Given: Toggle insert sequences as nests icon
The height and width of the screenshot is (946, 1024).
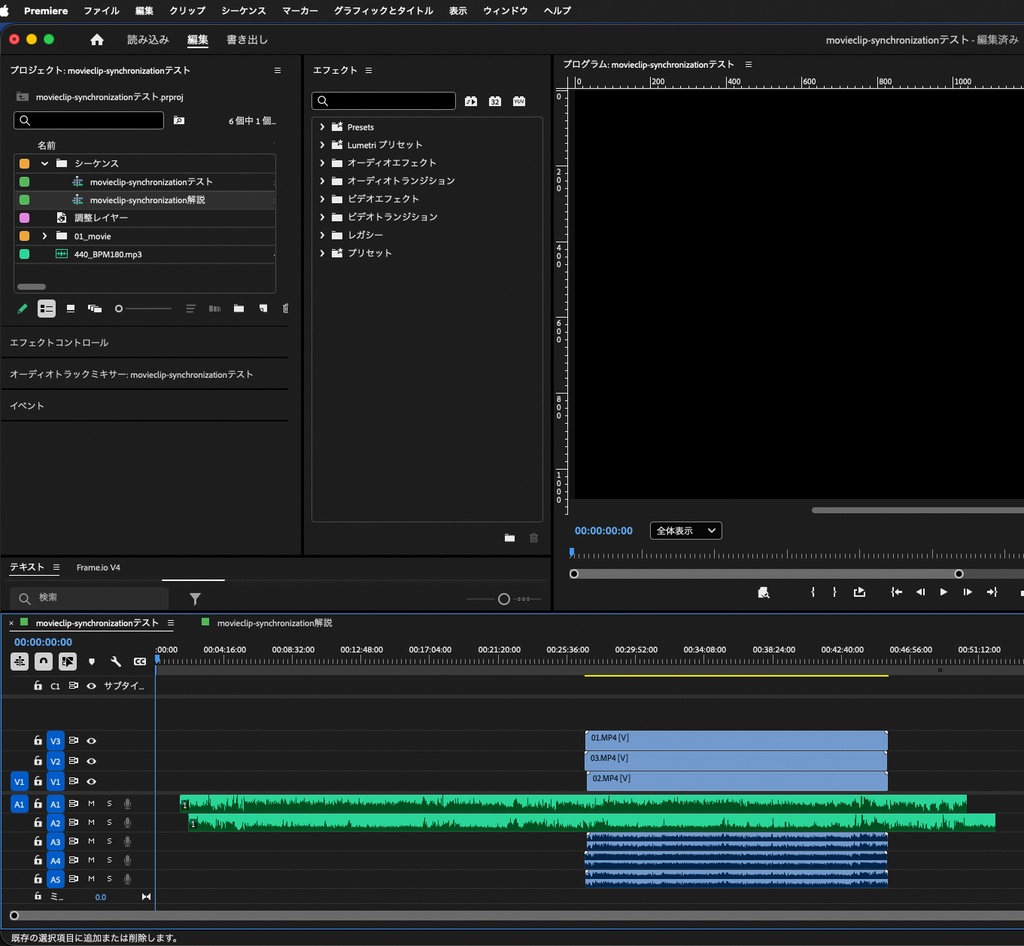Looking at the screenshot, I should coord(20,661).
